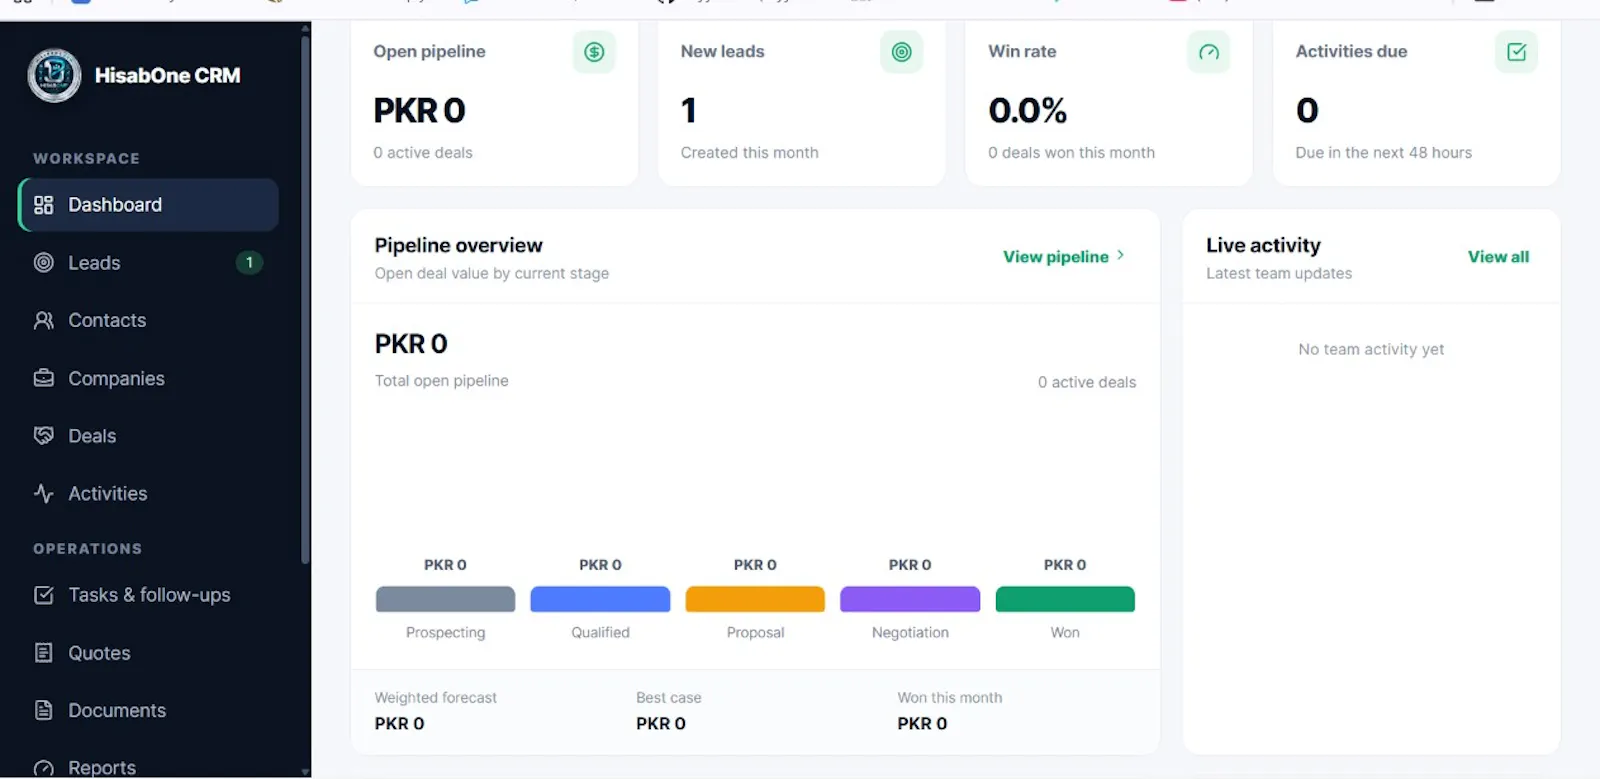Open the Dashboard menu item
The width and height of the screenshot is (1600, 779).
click(148, 205)
